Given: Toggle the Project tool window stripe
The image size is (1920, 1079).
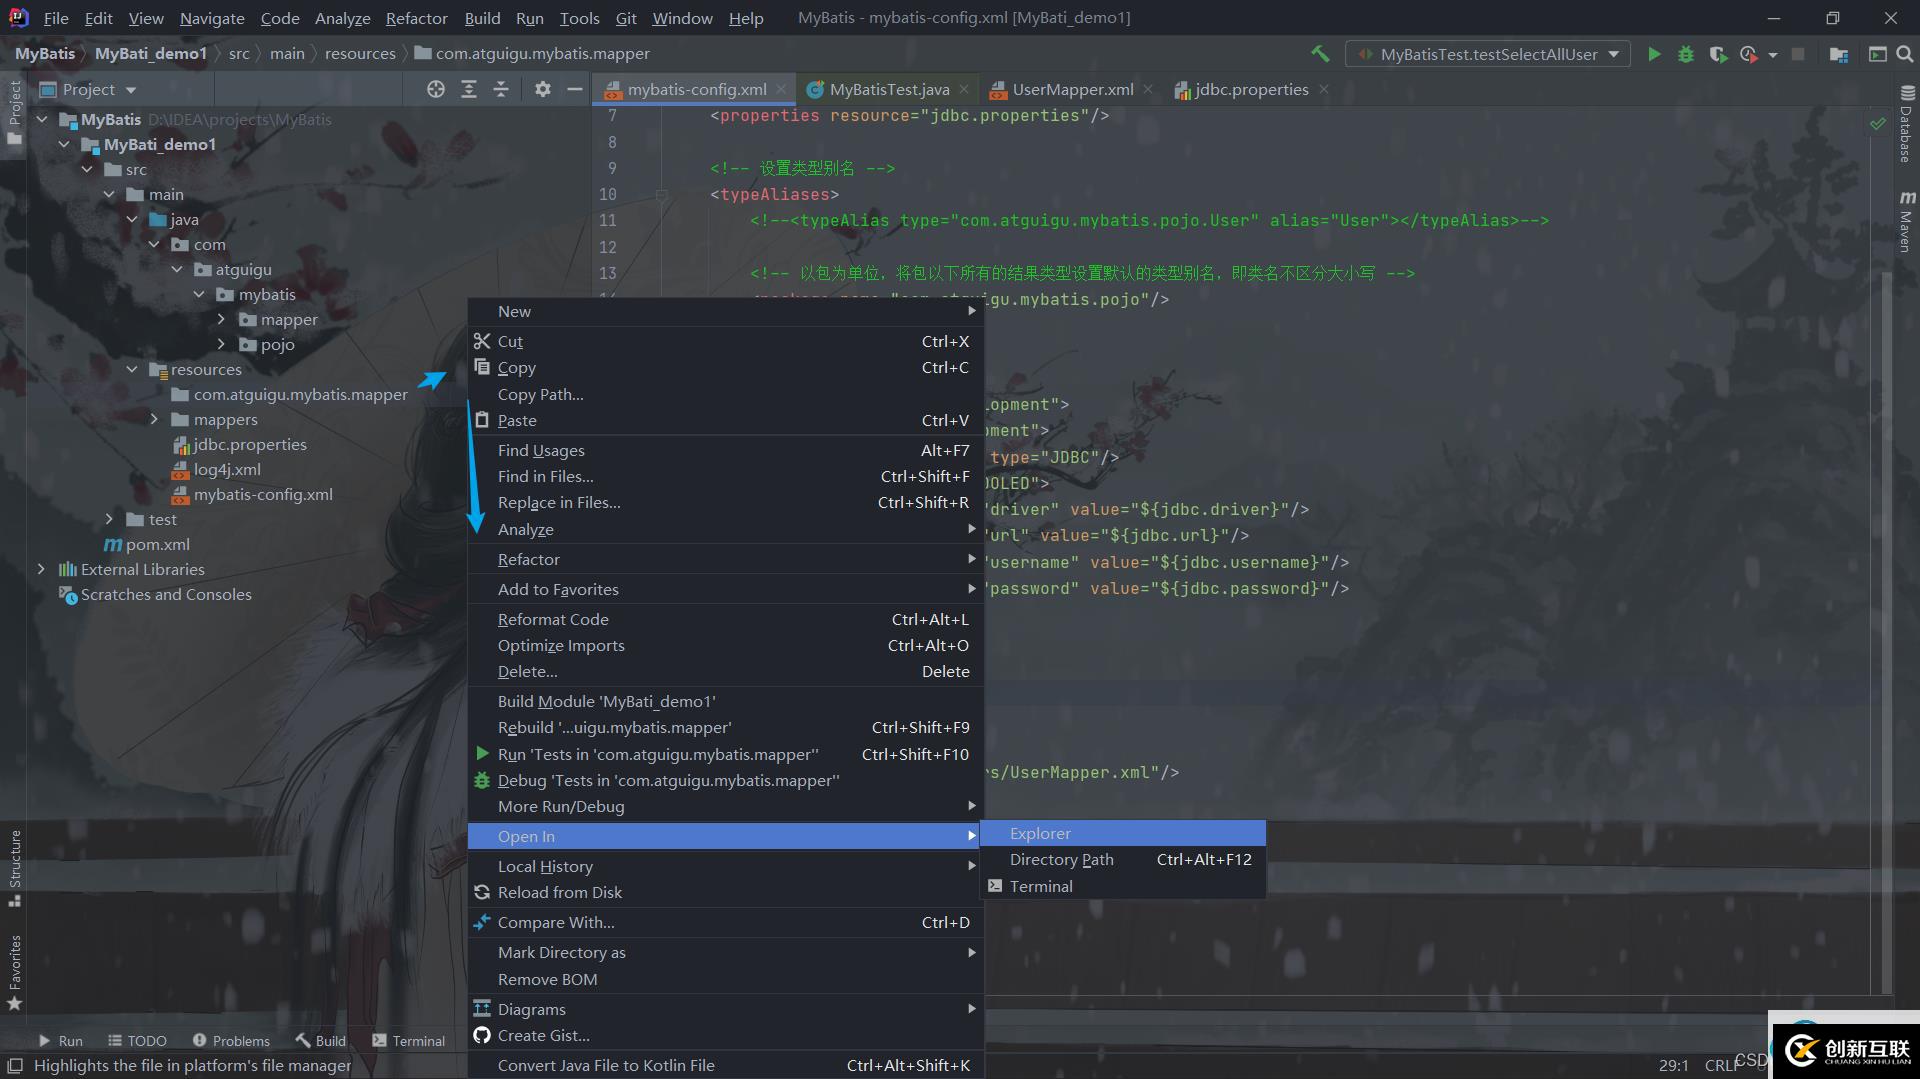Looking at the screenshot, I should pos(14,112).
